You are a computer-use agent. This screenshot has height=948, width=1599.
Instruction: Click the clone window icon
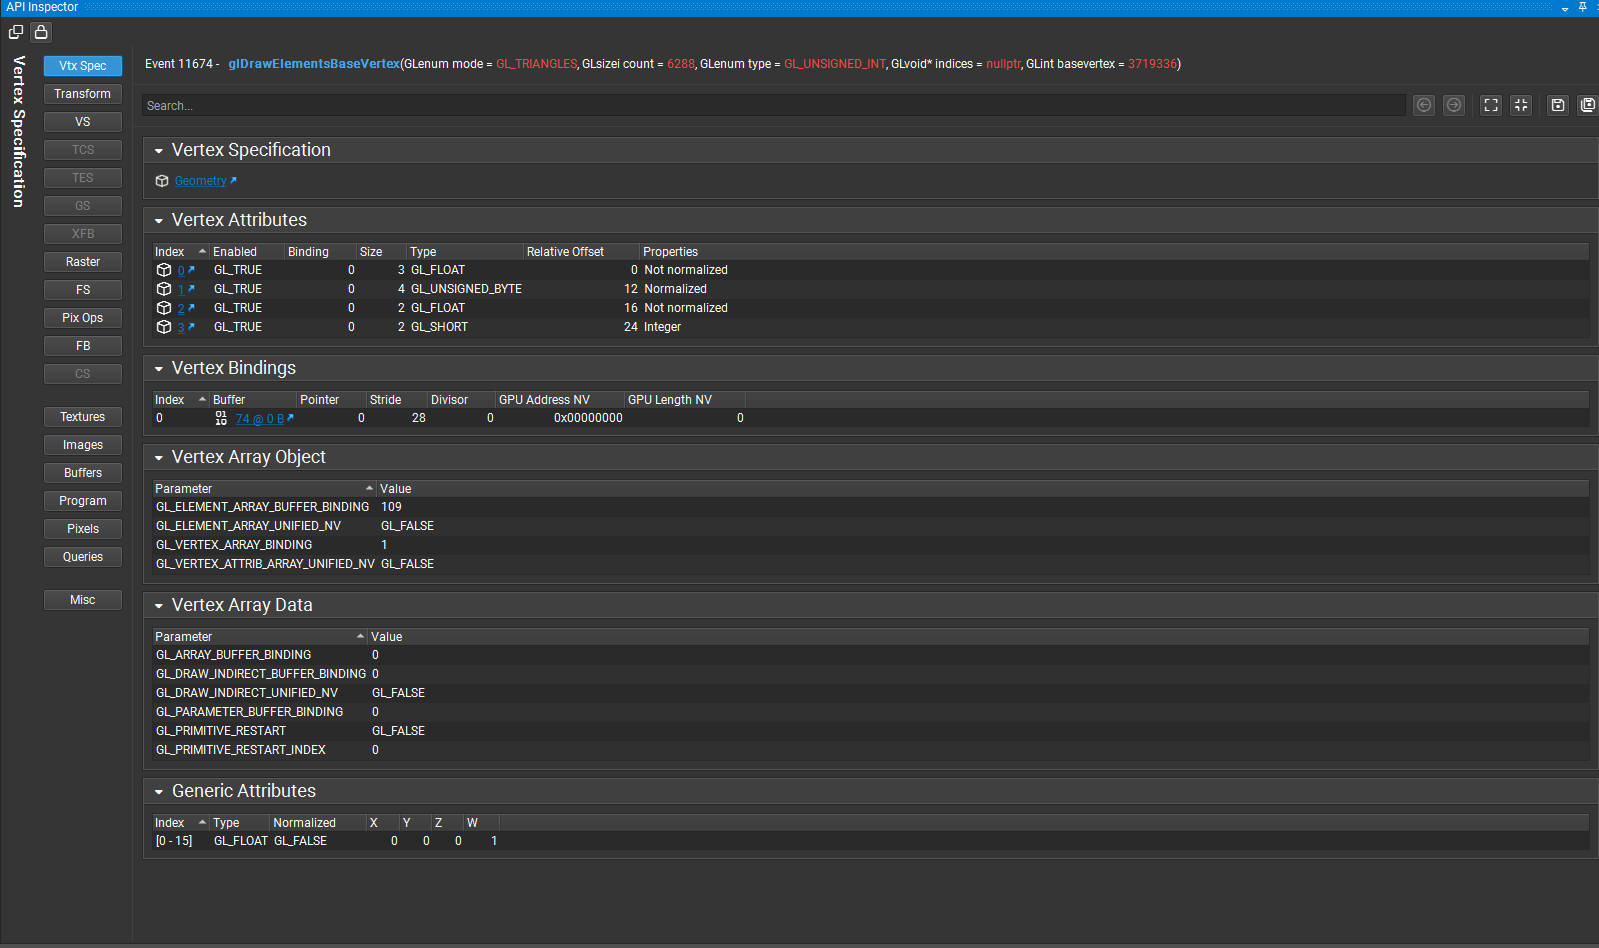point(16,32)
